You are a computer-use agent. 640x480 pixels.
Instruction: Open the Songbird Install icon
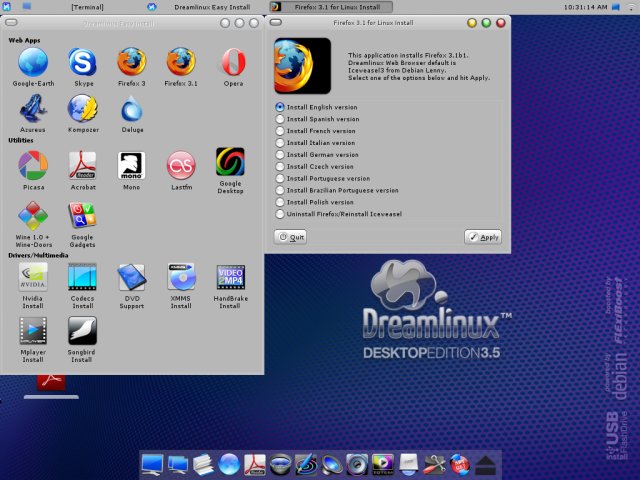(82, 331)
